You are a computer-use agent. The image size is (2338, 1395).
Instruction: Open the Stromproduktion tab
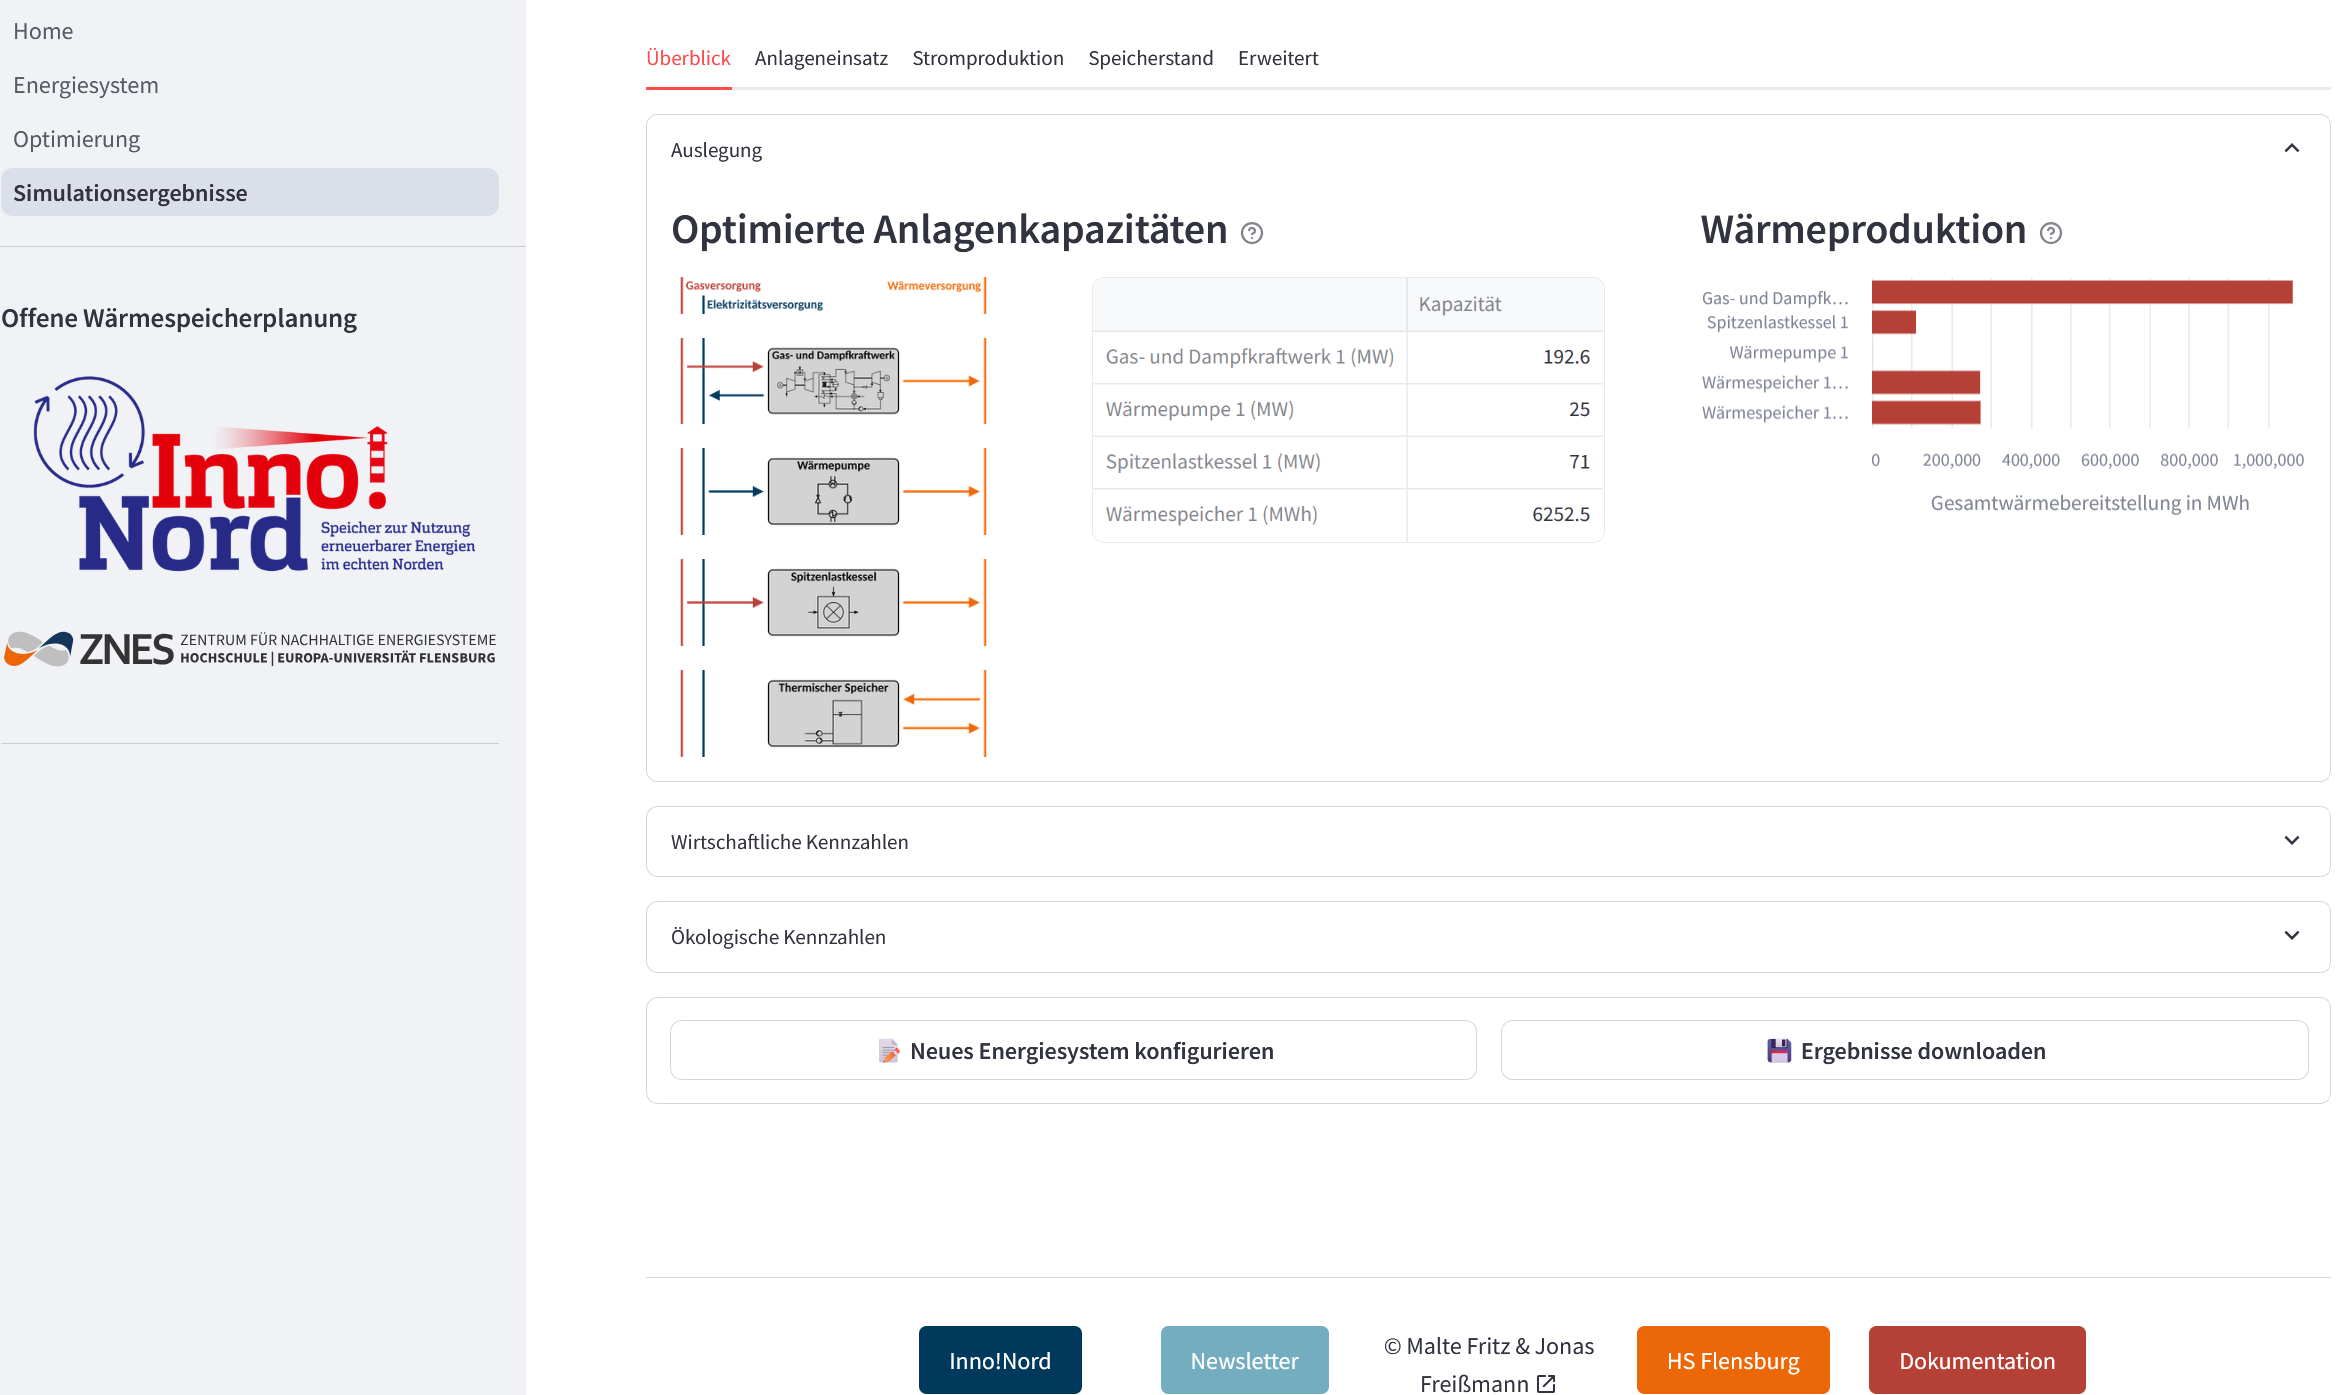click(x=988, y=58)
